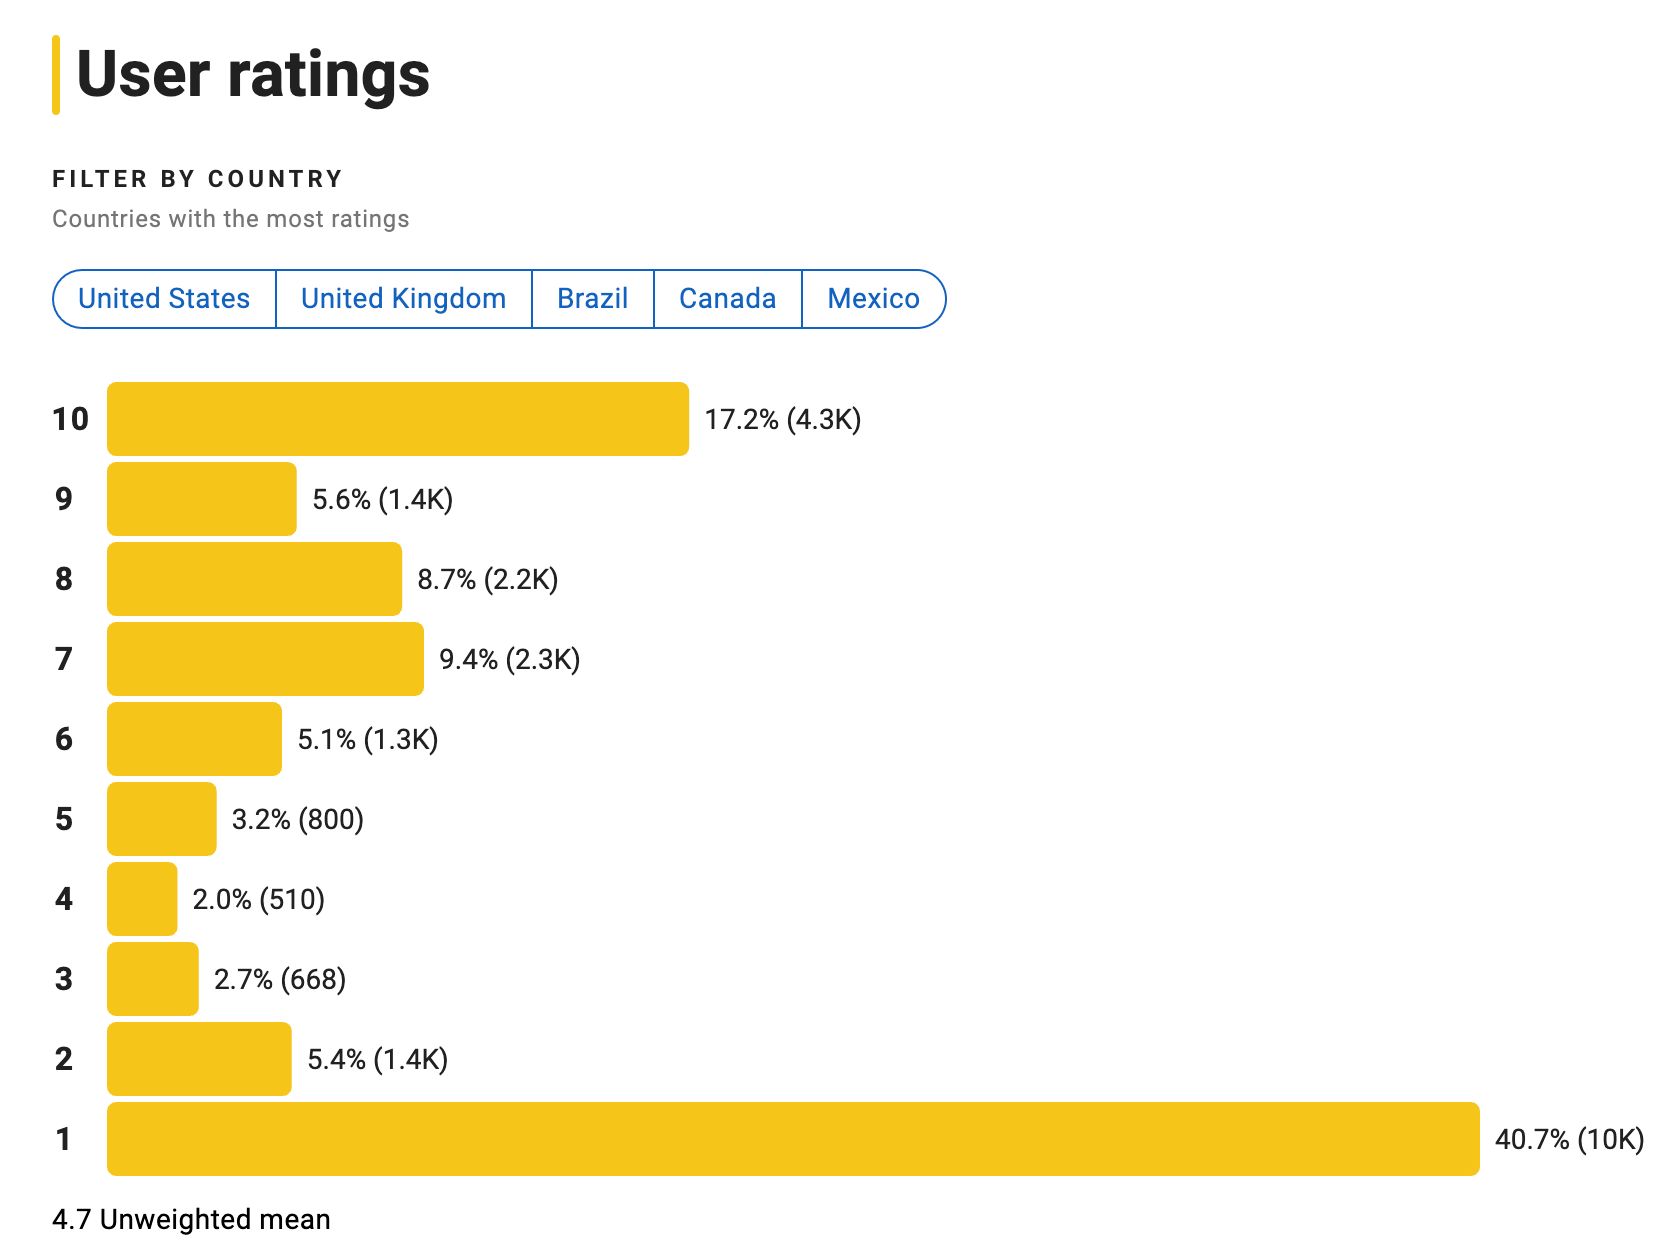Select the rating 3 yellow bar
The height and width of the screenshot is (1240, 1676).
tap(152, 979)
